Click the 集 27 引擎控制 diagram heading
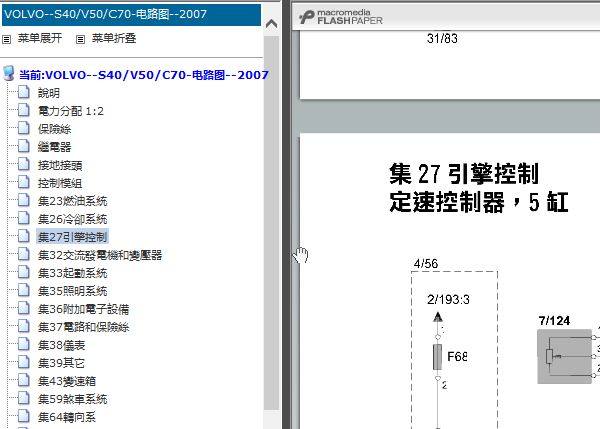Viewport: 600px width, 429px height. click(464, 174)
